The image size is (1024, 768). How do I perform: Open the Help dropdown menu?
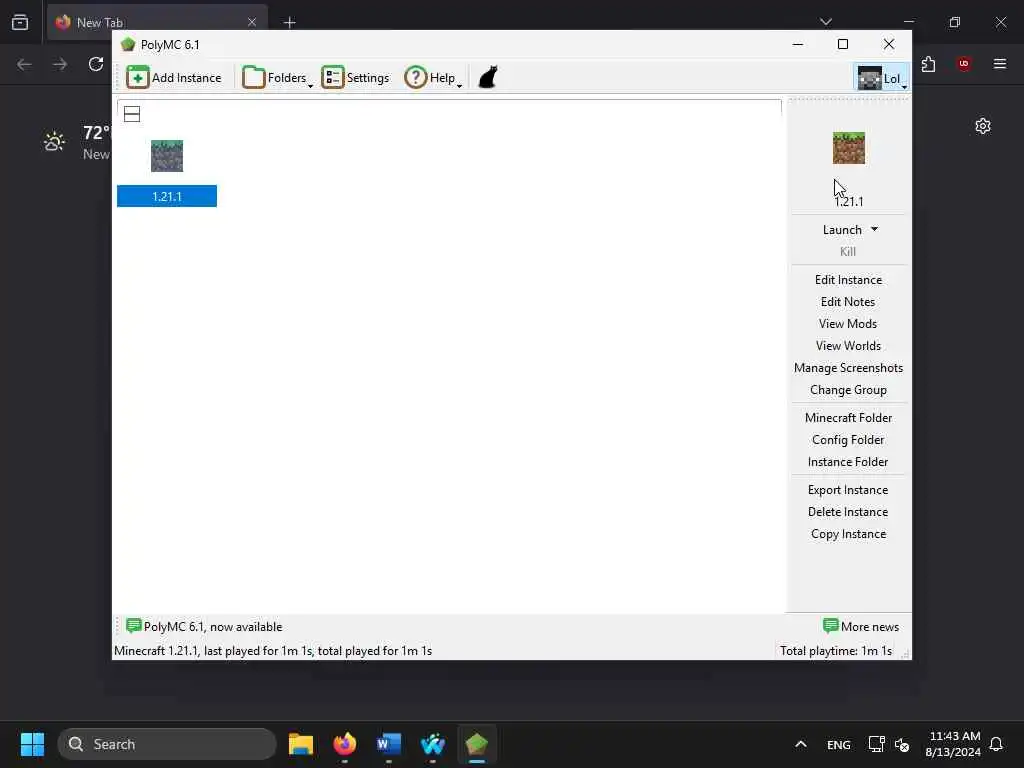click(x=433, y=78)
